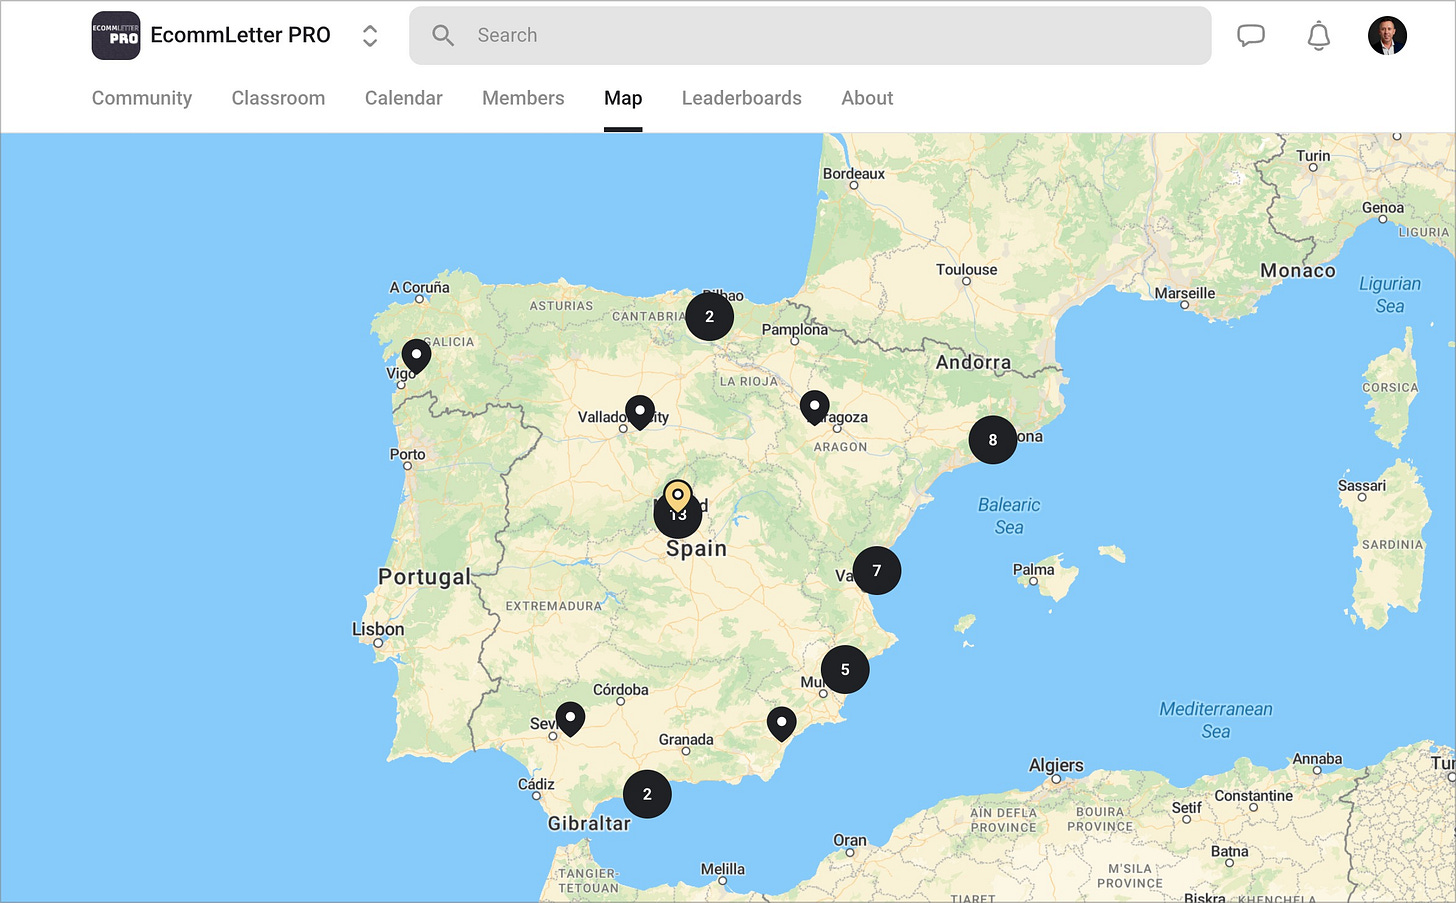Image resolution: width=1456 pixels, height=903 pixels.
Task: Click the A Coruña map label
Action: 420,287
